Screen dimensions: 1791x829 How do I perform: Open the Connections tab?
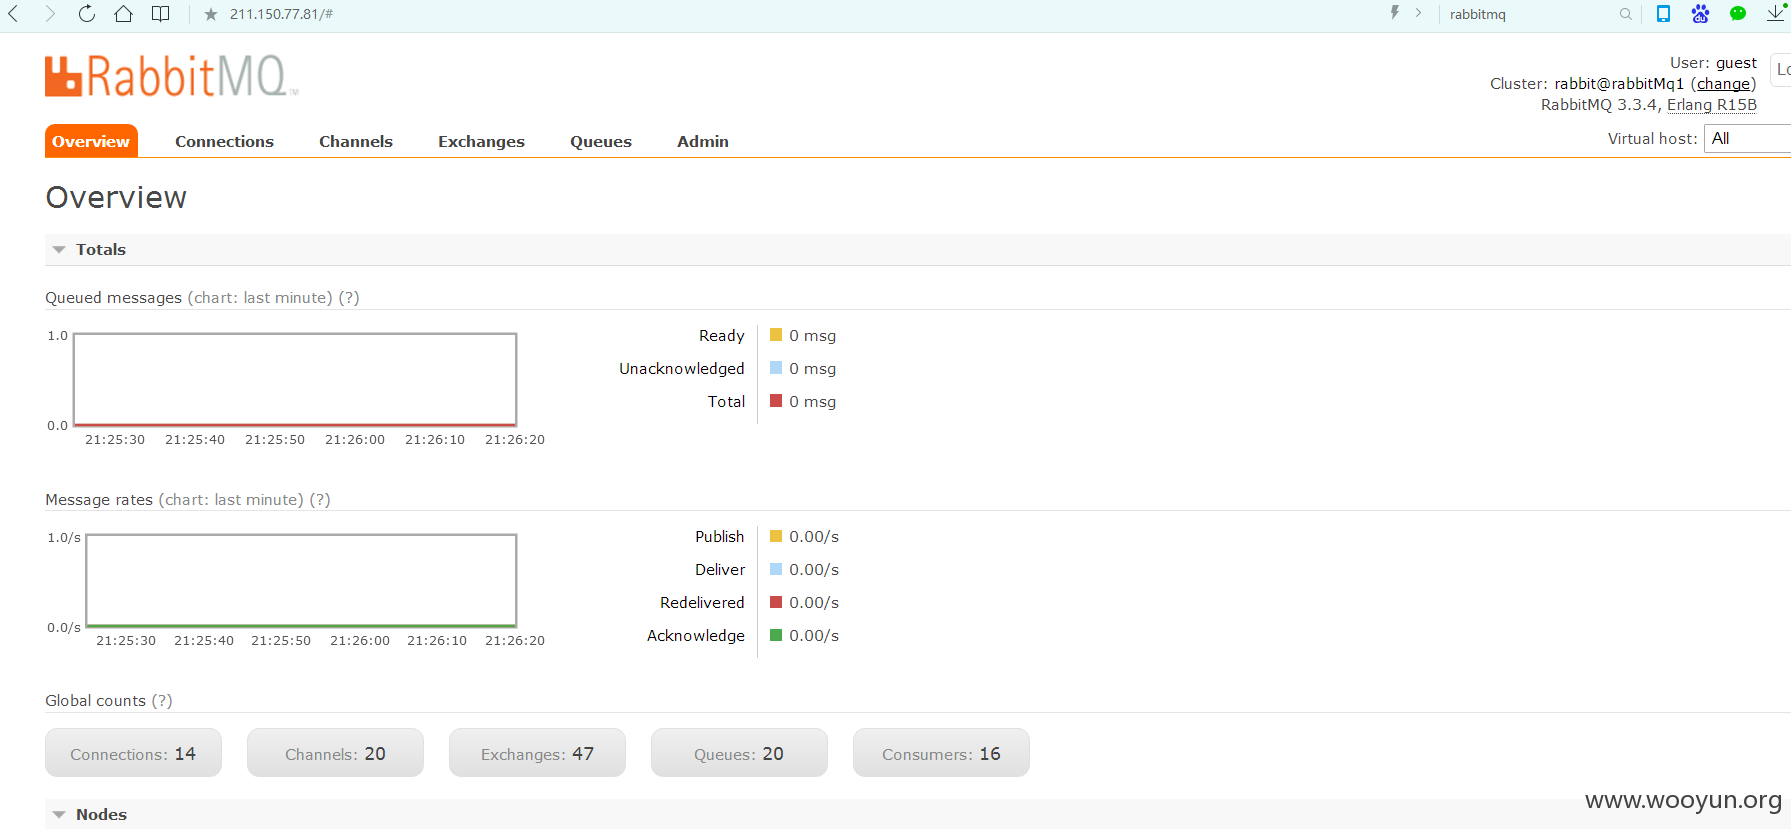pos(224,141)
